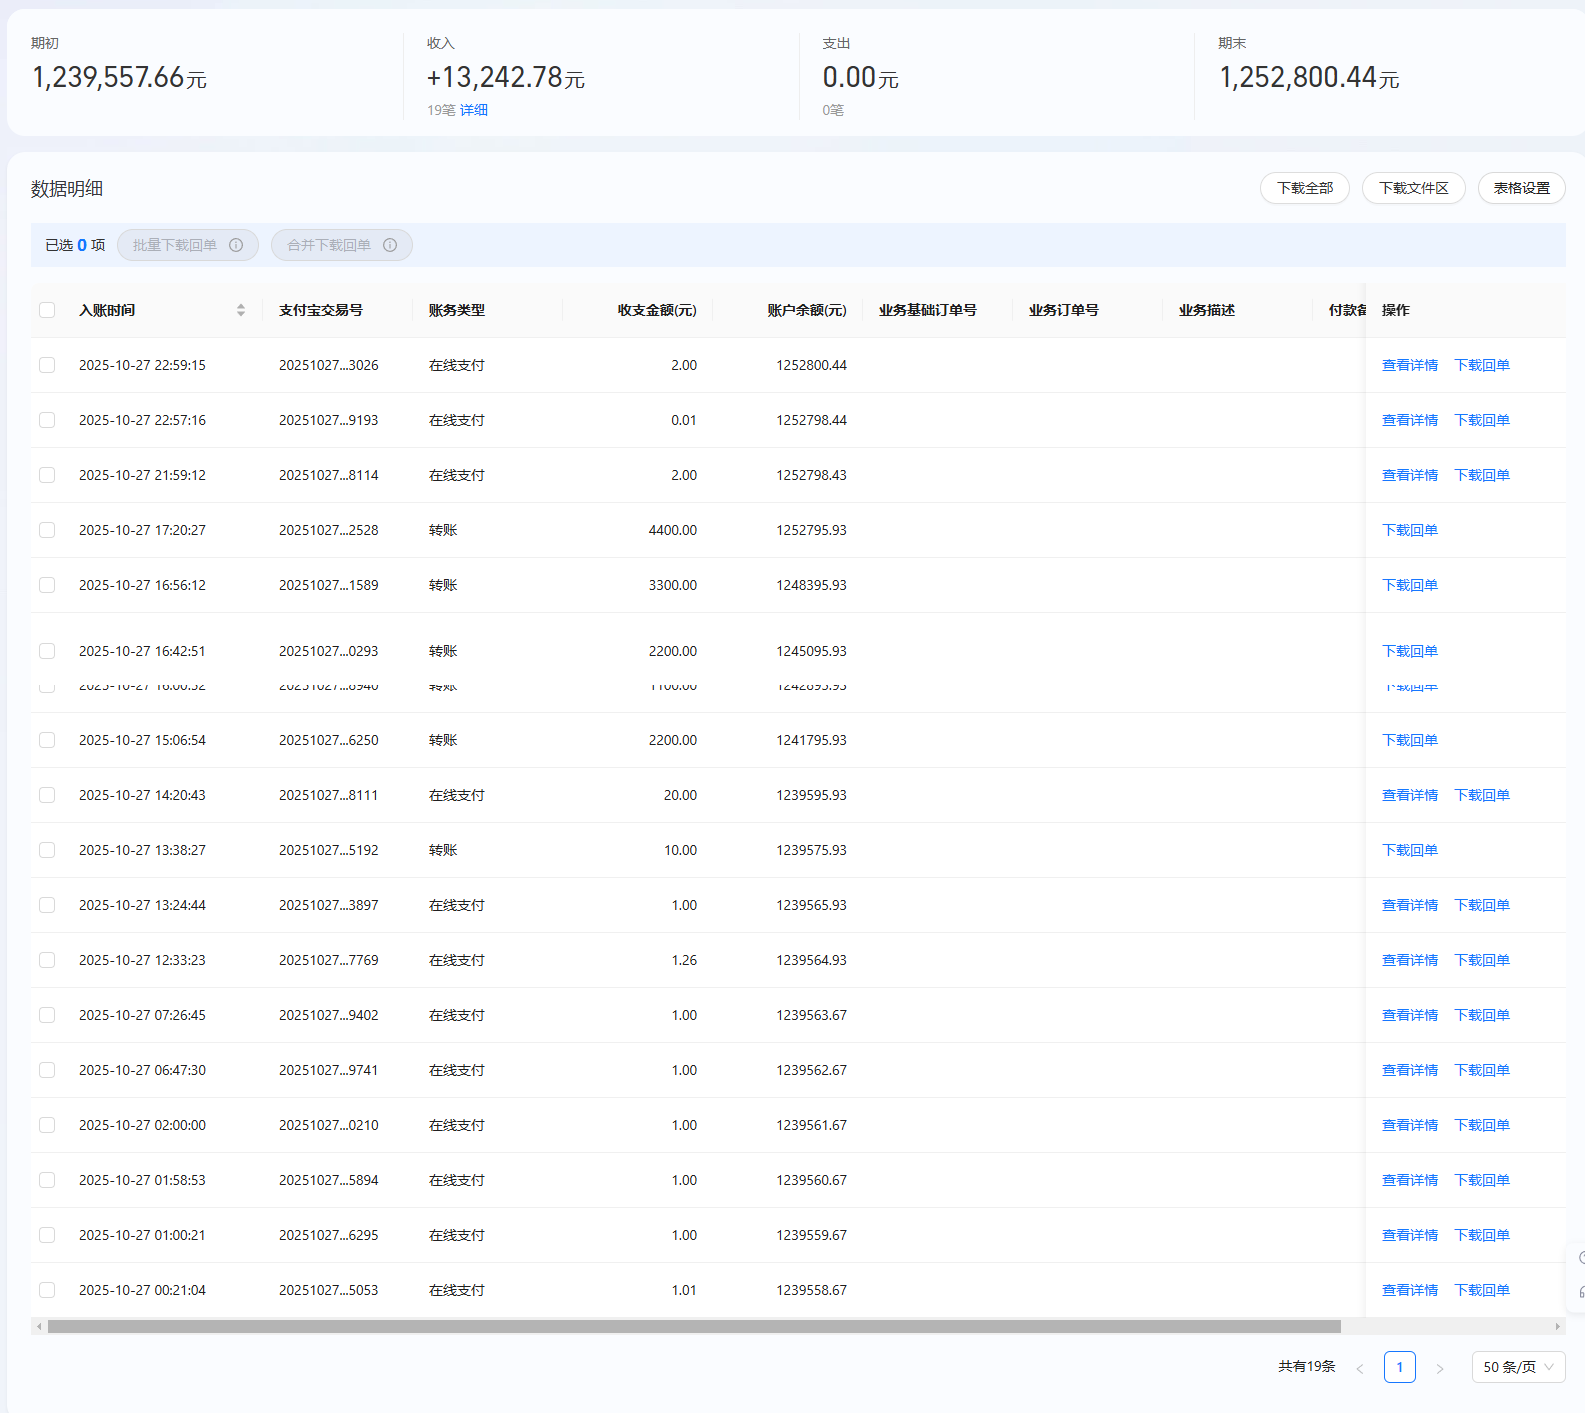Screen dimensions: 1585x1413
Task: Go to previous page arrow
Action: tap(1359, 1368)
